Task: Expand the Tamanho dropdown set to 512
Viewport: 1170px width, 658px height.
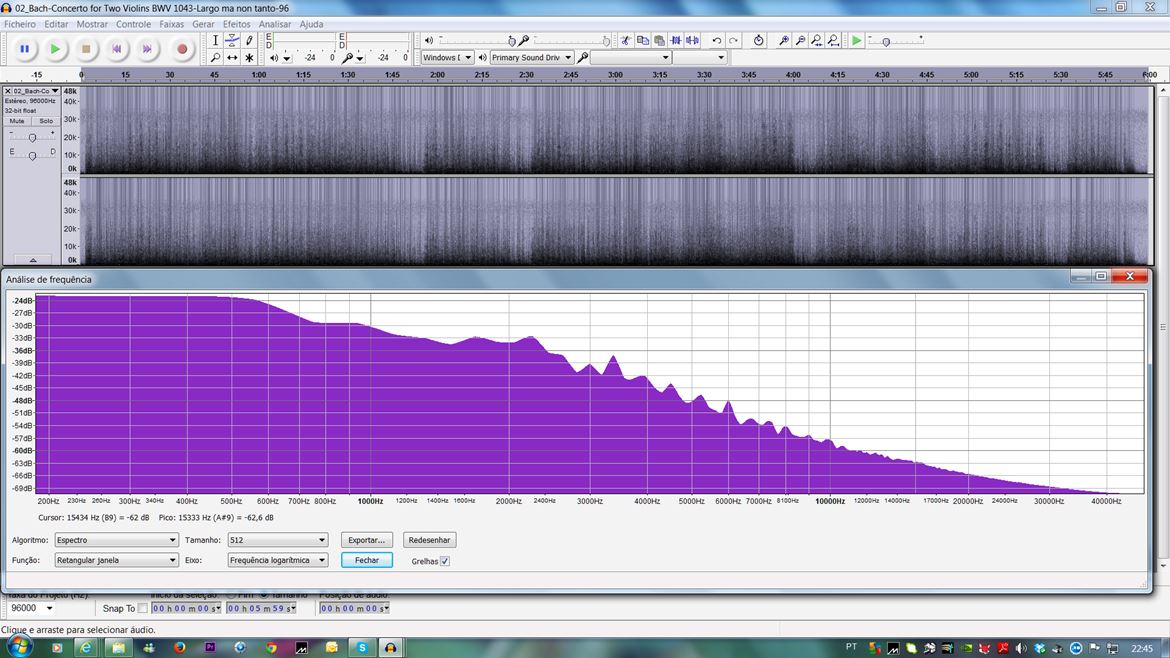Action: tap(277, 540)
